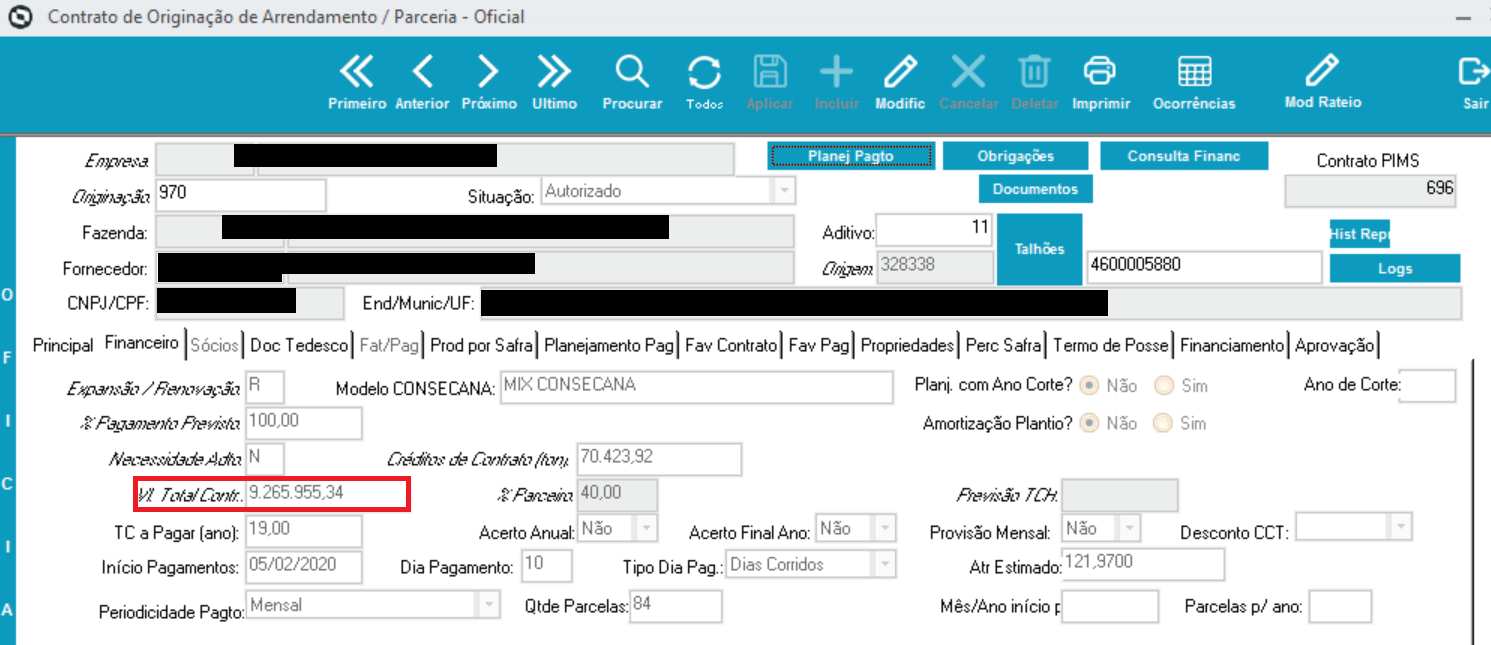Open the Ocorrências grid icon
Viewport: 1491px width, 645px height.
1194,73
